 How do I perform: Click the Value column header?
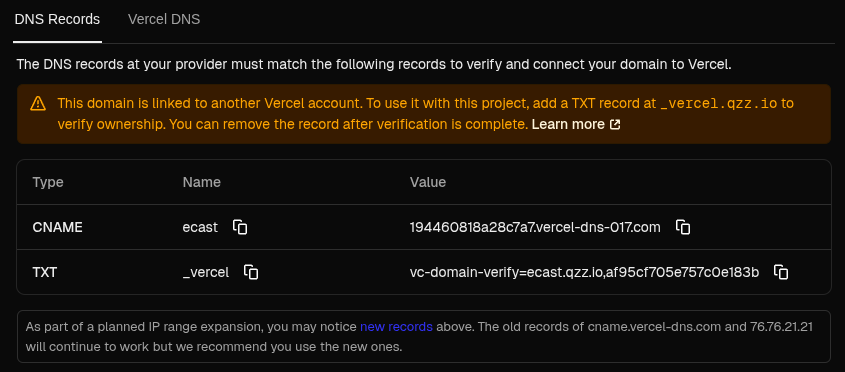tap(428, 182)
